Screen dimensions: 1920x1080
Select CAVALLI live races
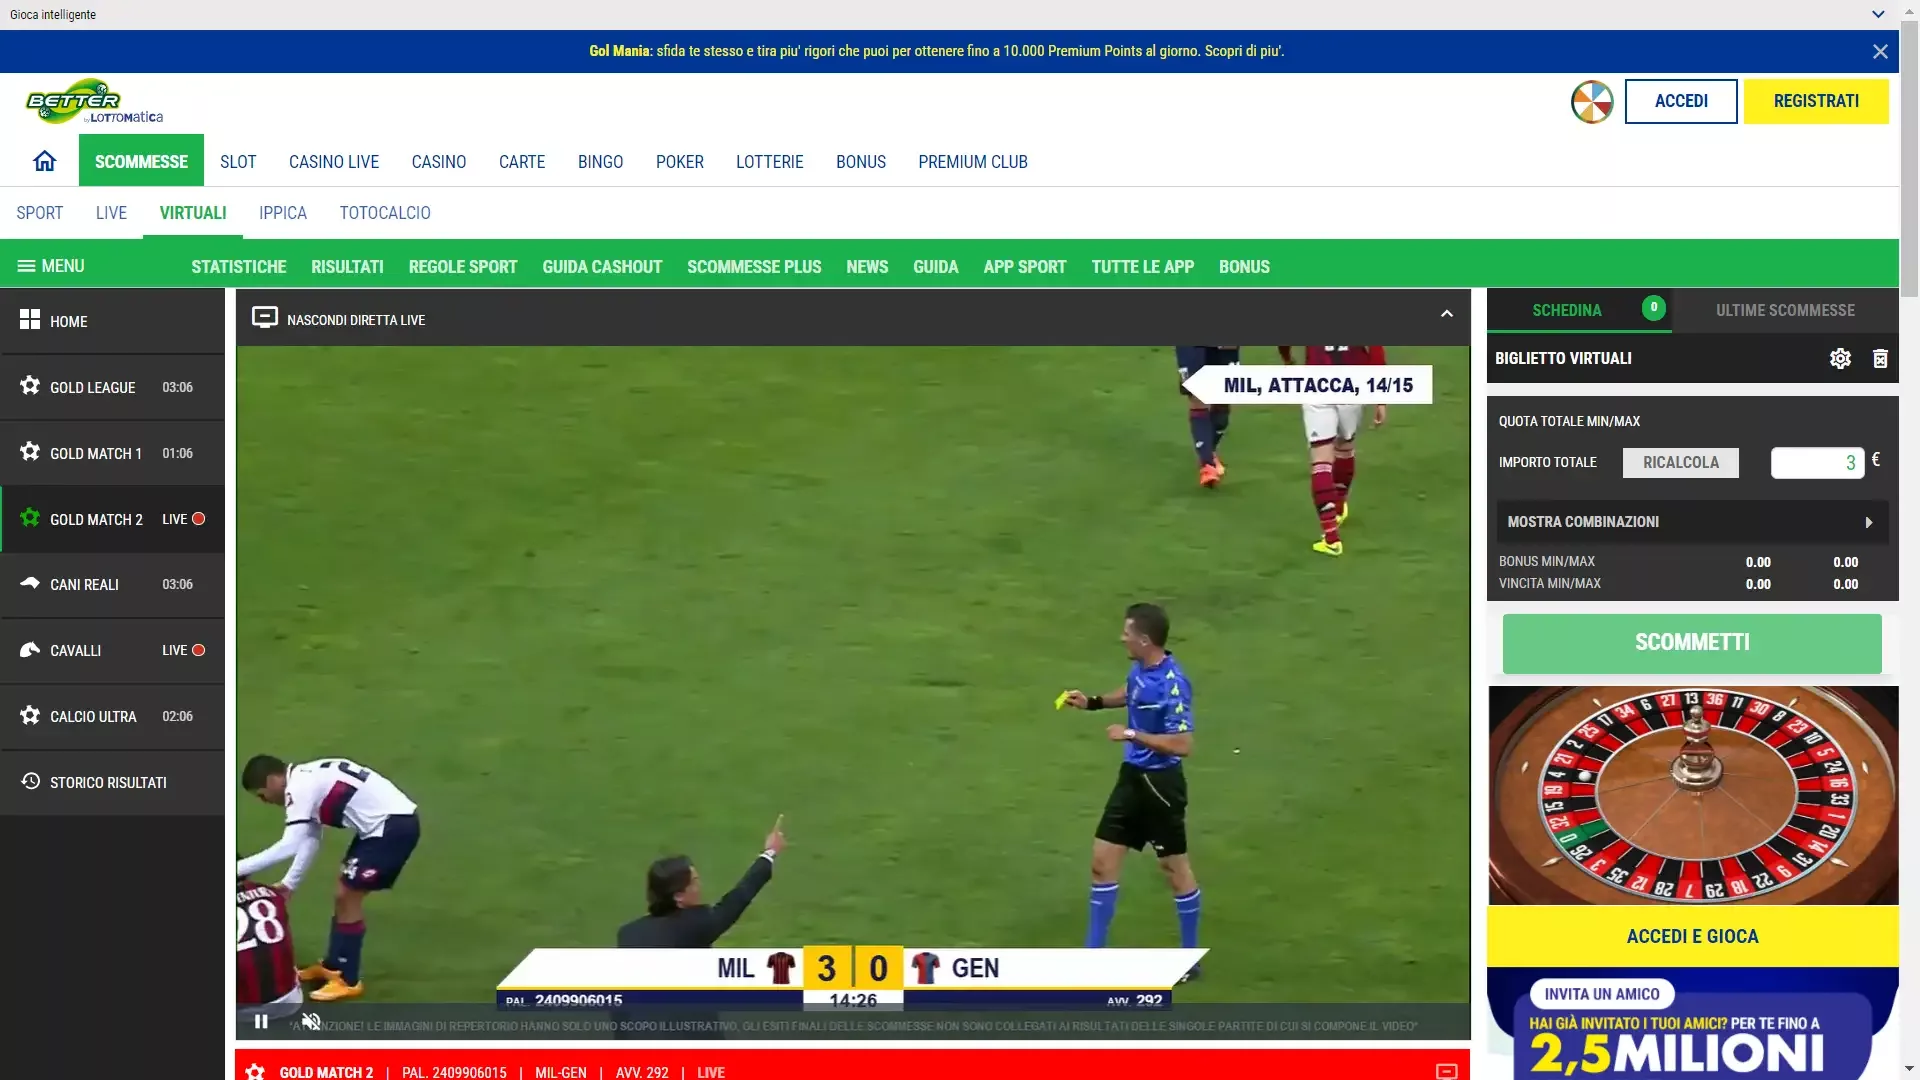tap(75, 650)
